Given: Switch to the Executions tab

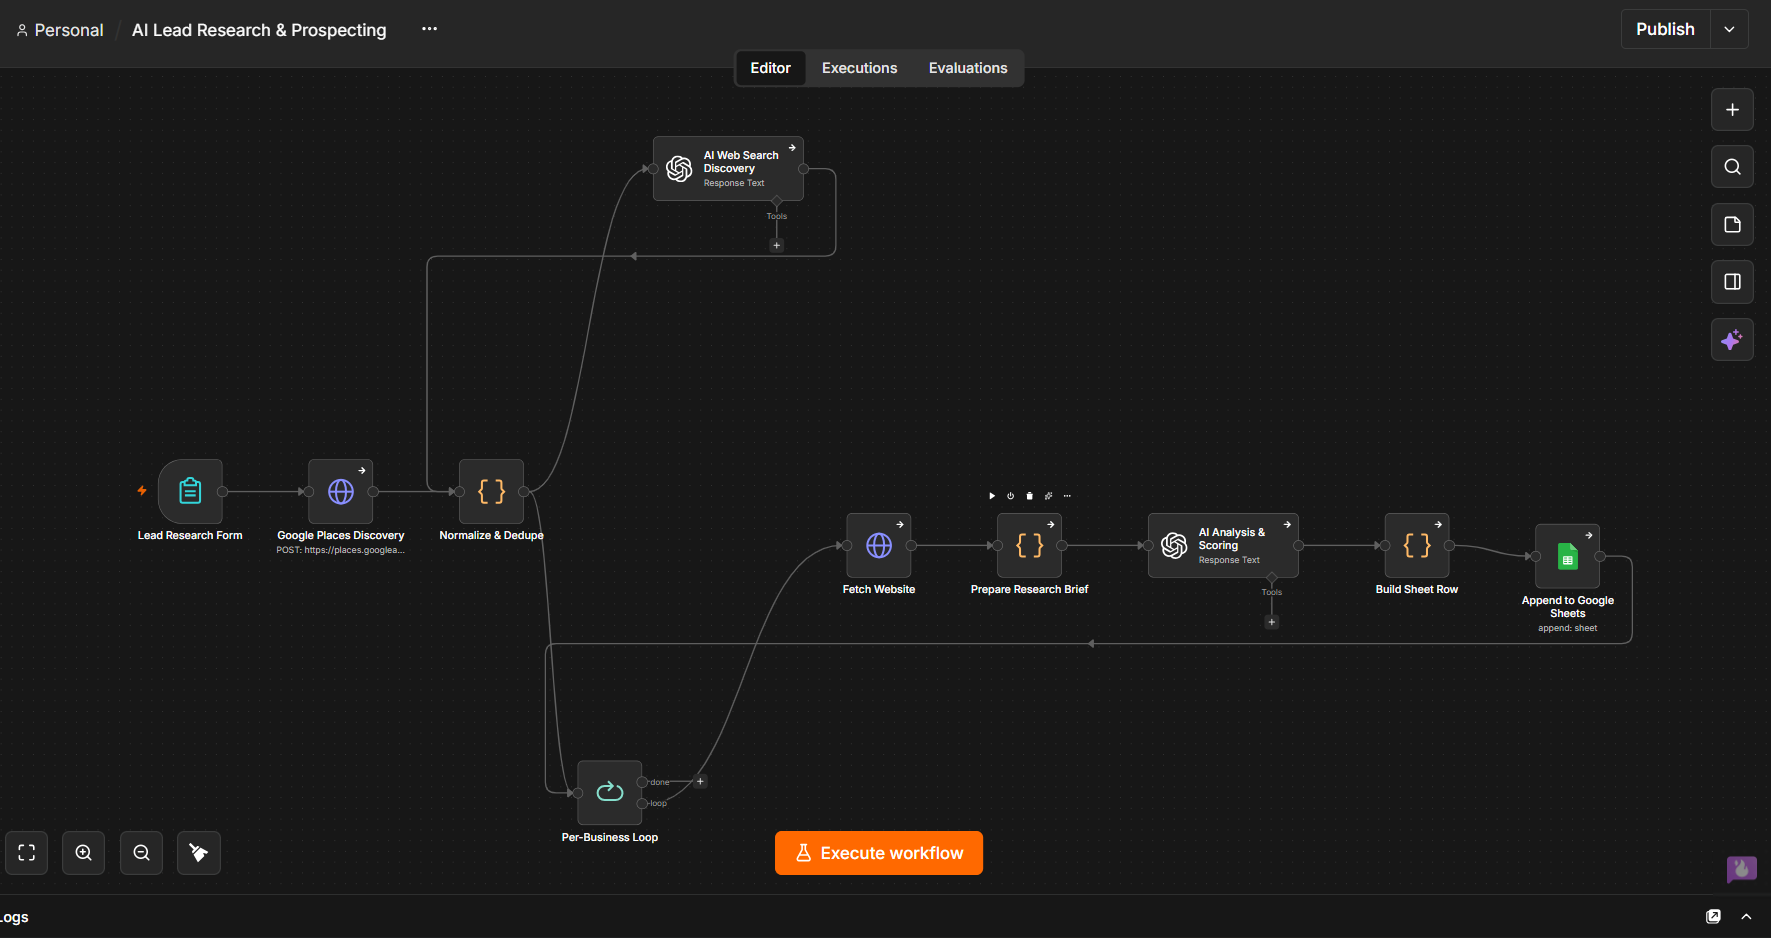Looking at the screenshot, I should coord(859,68).
